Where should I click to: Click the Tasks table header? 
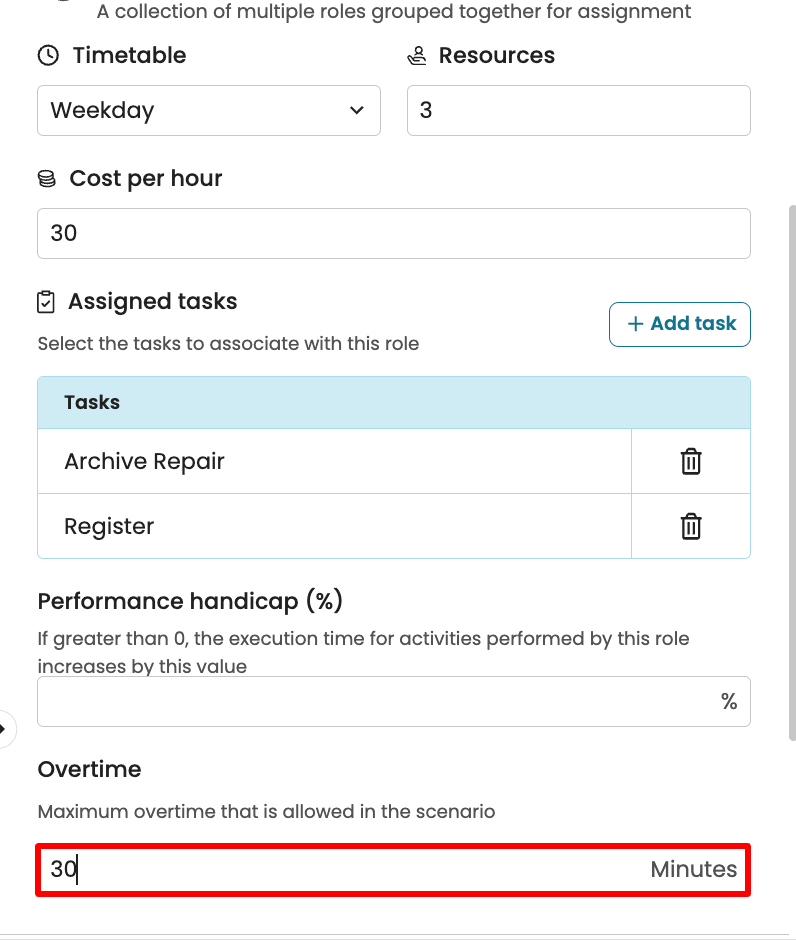point(393,403)
